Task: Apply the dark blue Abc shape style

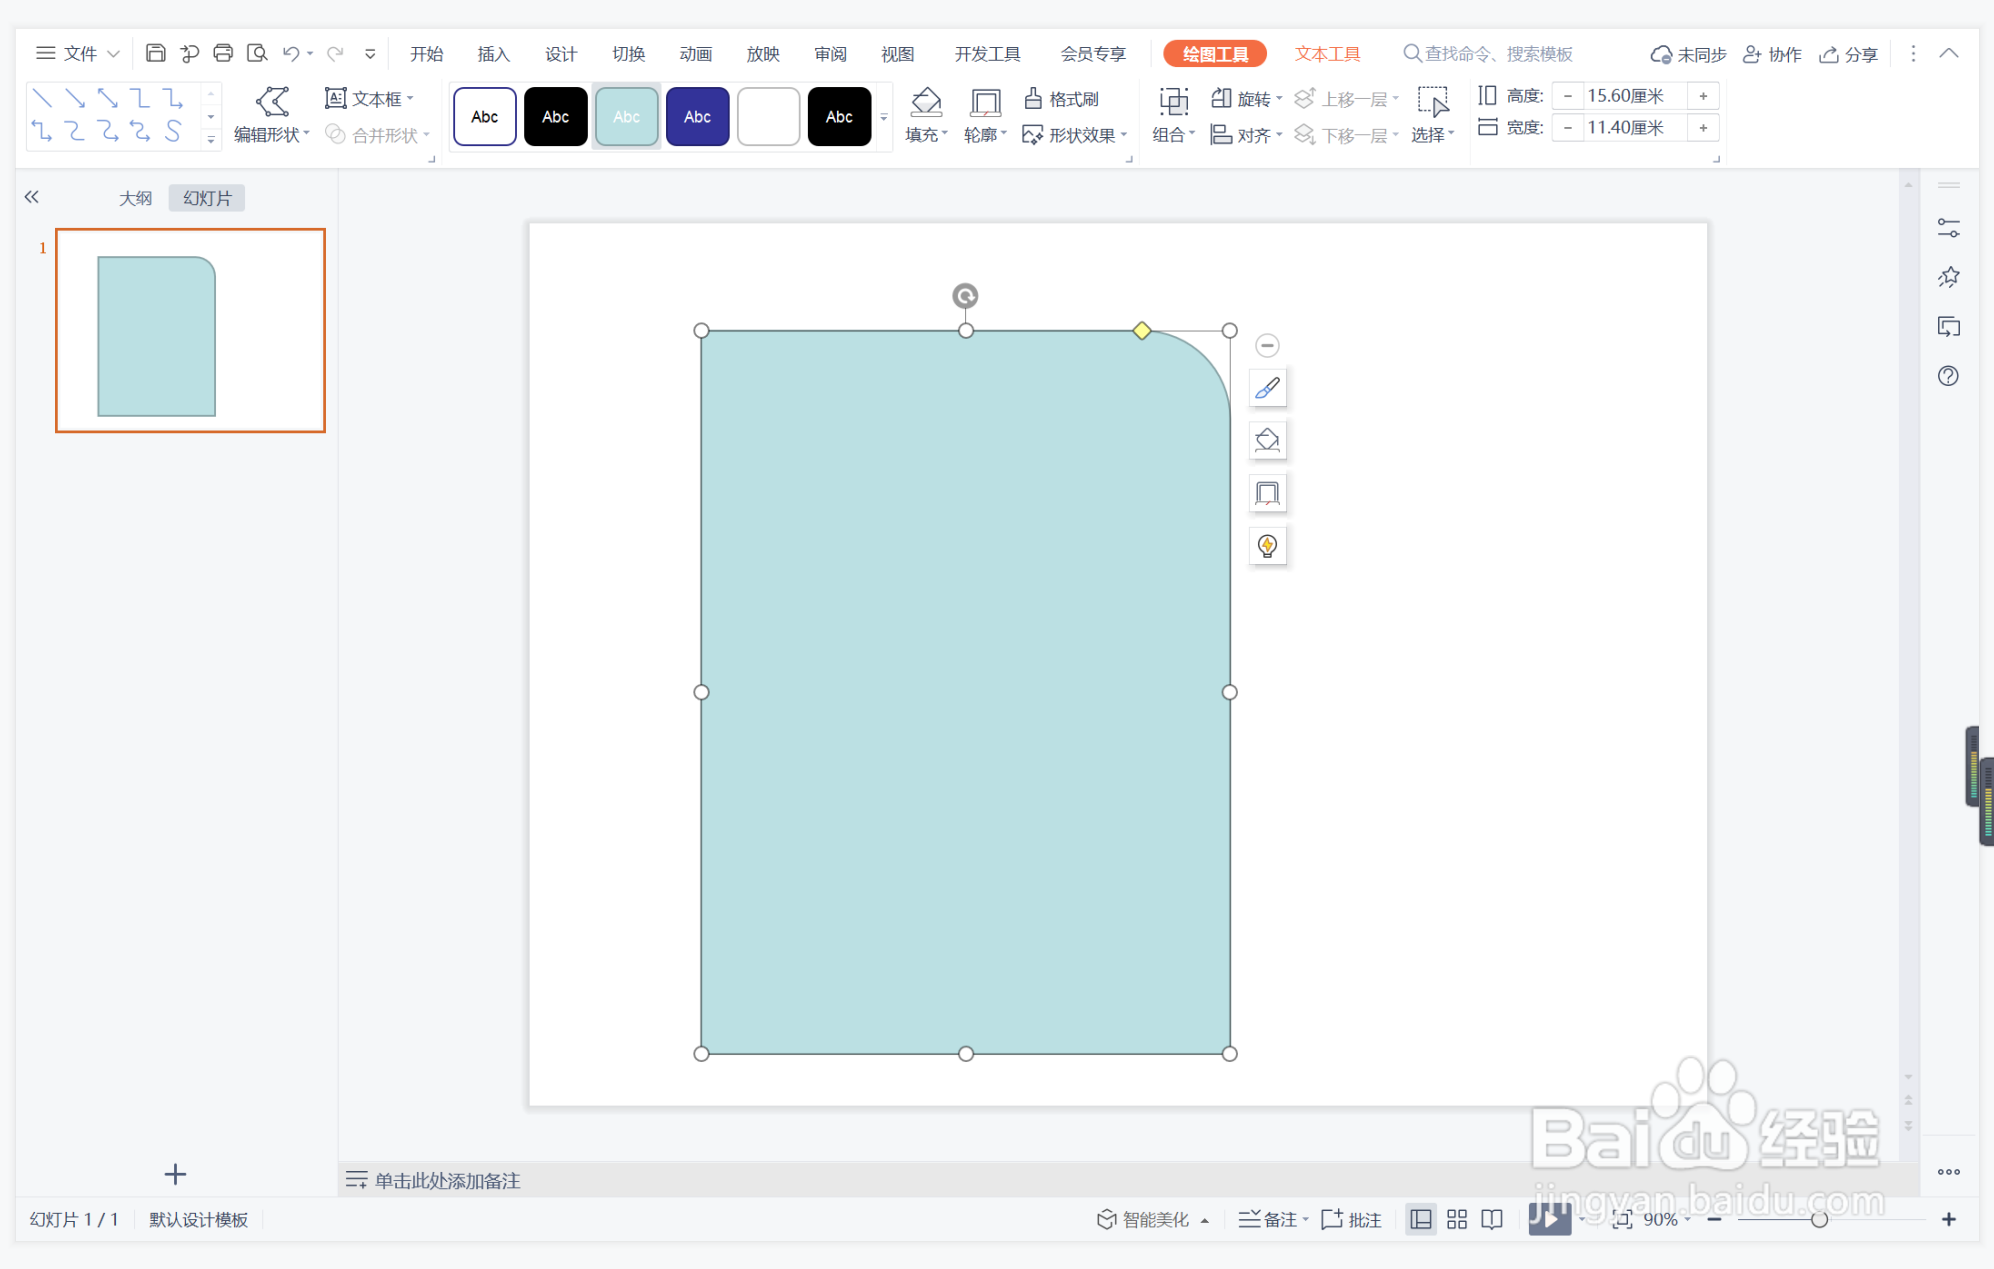Action: [x=697, y=117]
